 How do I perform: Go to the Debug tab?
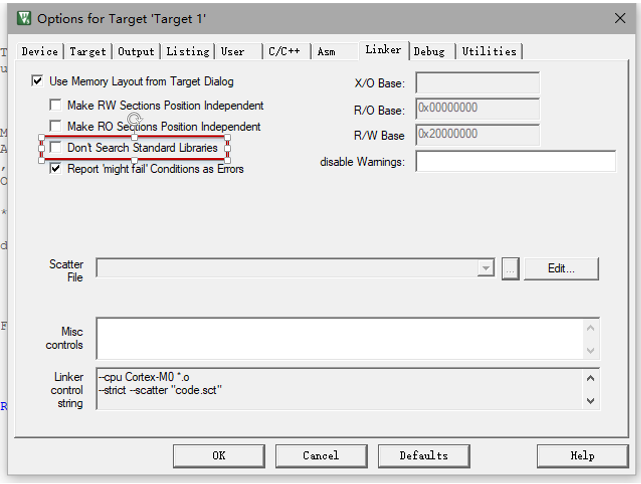(429, 52)
